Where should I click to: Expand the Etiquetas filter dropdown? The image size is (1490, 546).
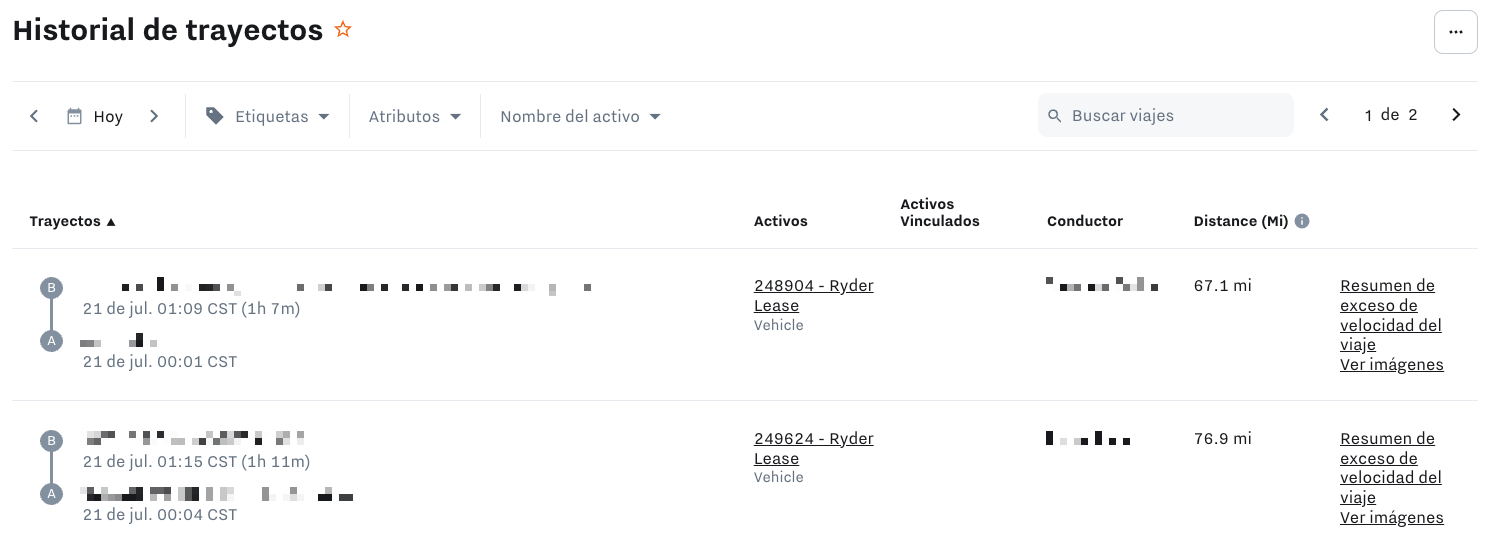[267, 116]
